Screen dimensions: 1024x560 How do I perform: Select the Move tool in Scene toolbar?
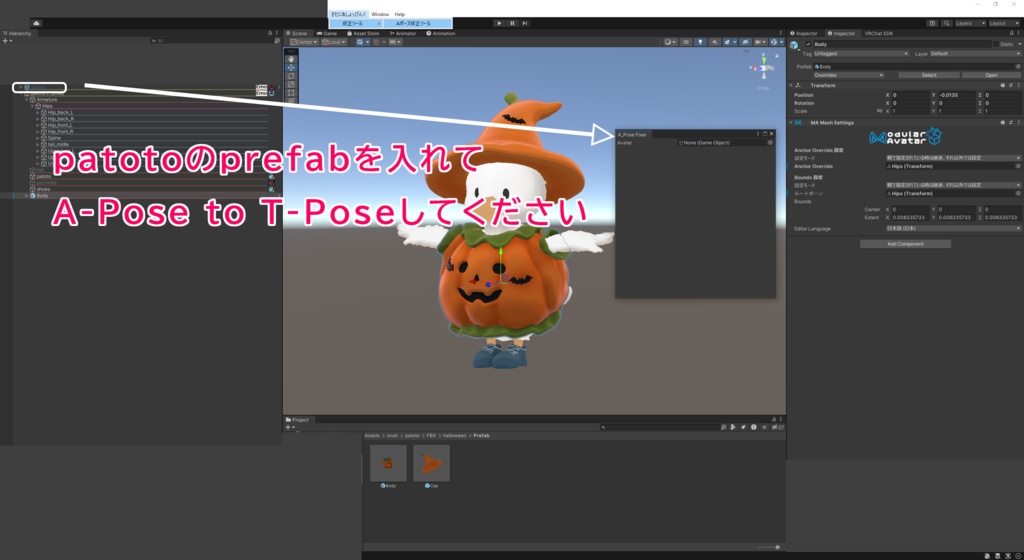(291, 67)
